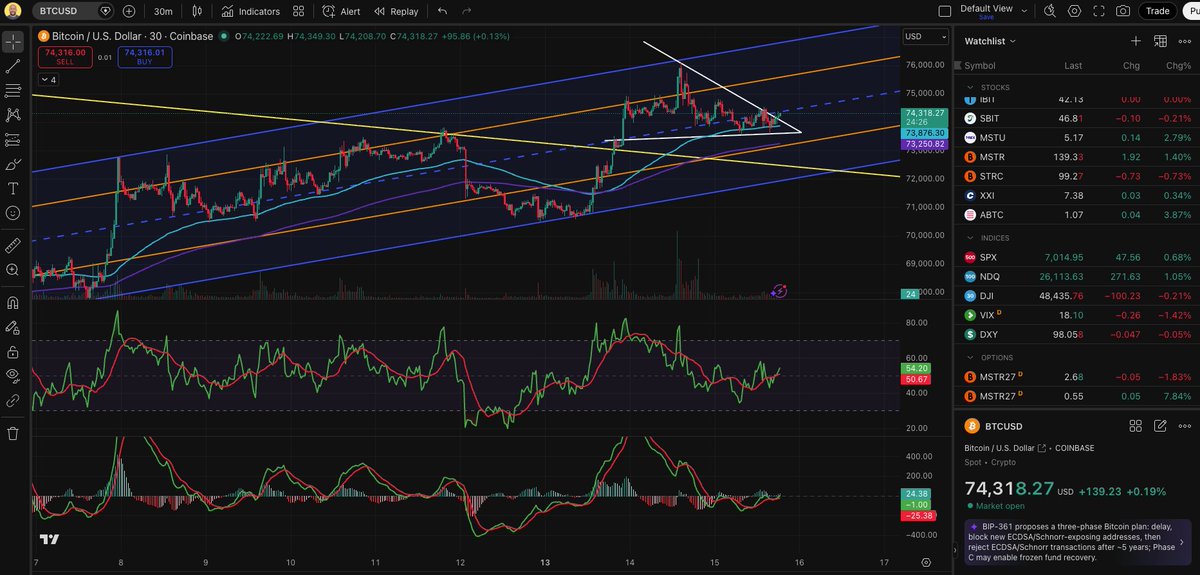Open chart settings hexagon icon
This screenshot has width=1200, height=575.
click(x=1074, y=11)
